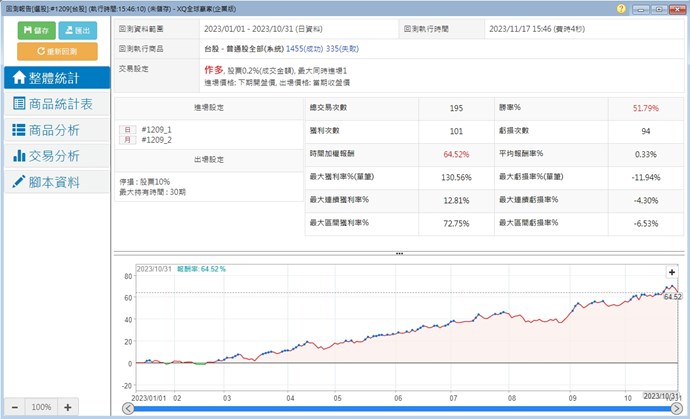690x419 pixels.
Task: Click the yellow help question mark icon
Action: [622, 7]
